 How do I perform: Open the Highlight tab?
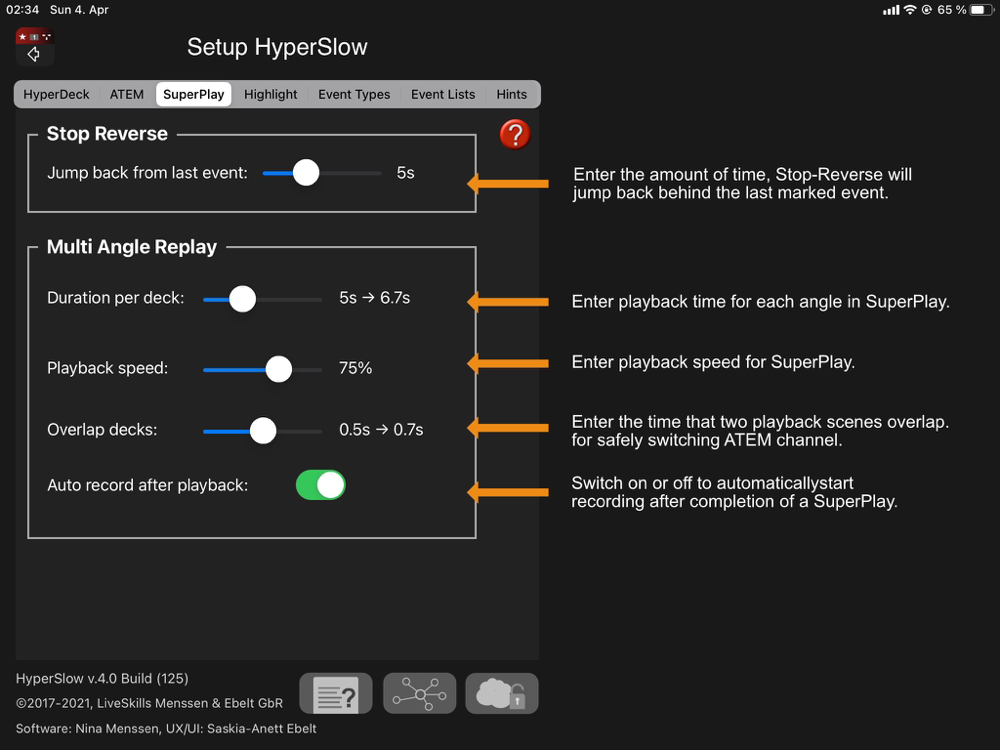pos(270,94)
